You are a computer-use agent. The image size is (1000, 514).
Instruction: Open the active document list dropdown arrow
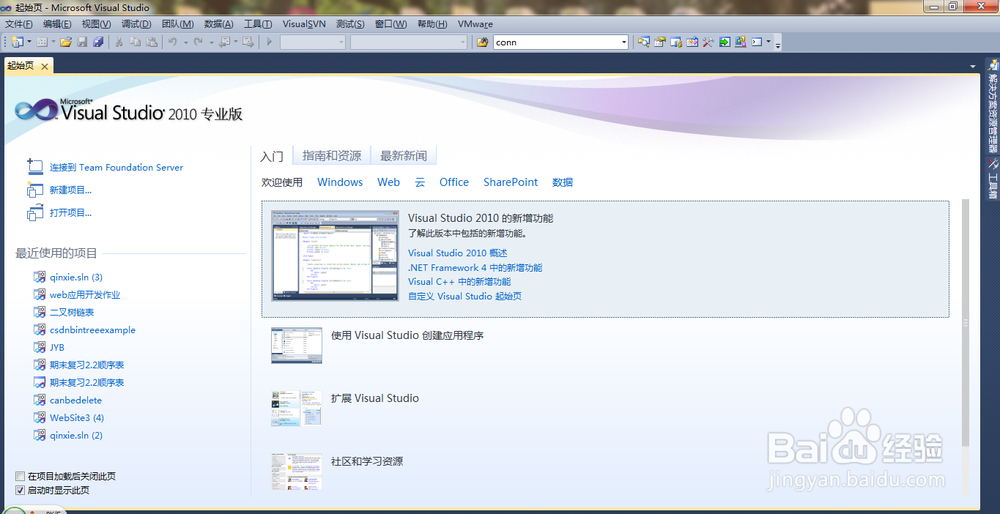coord(973,66)
